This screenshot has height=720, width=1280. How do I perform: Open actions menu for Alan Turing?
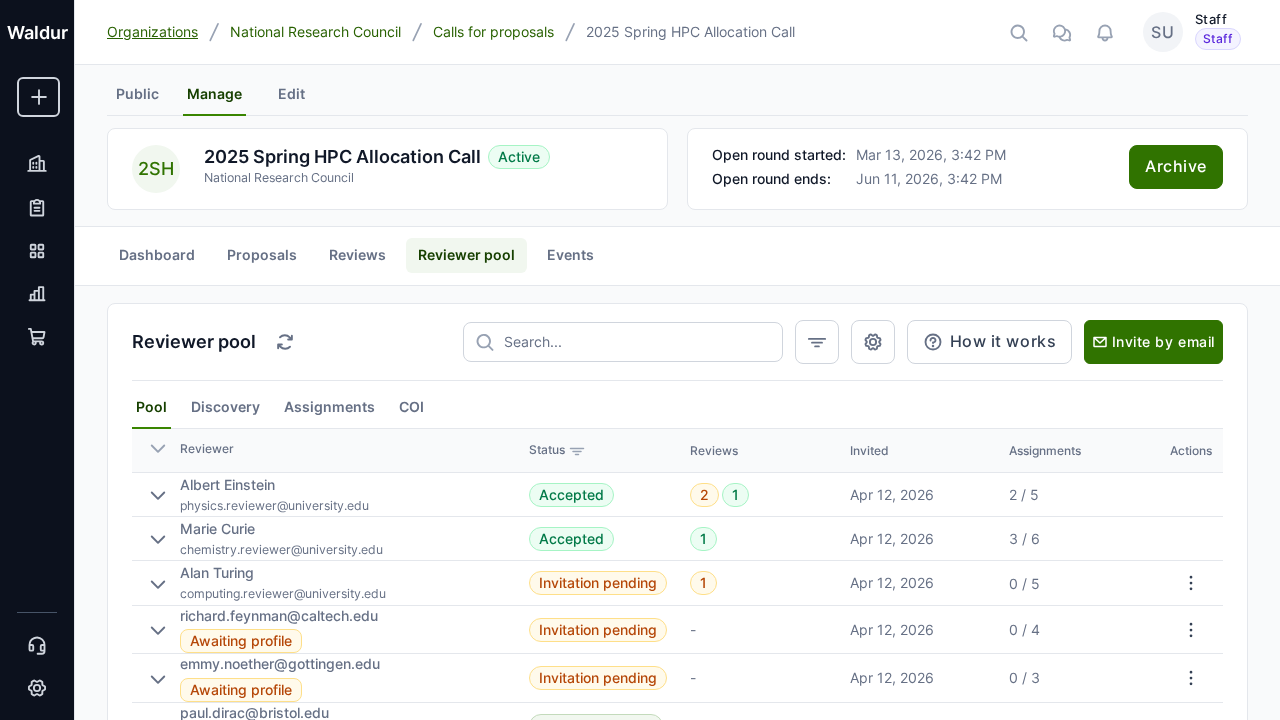tap(1190, 583)
